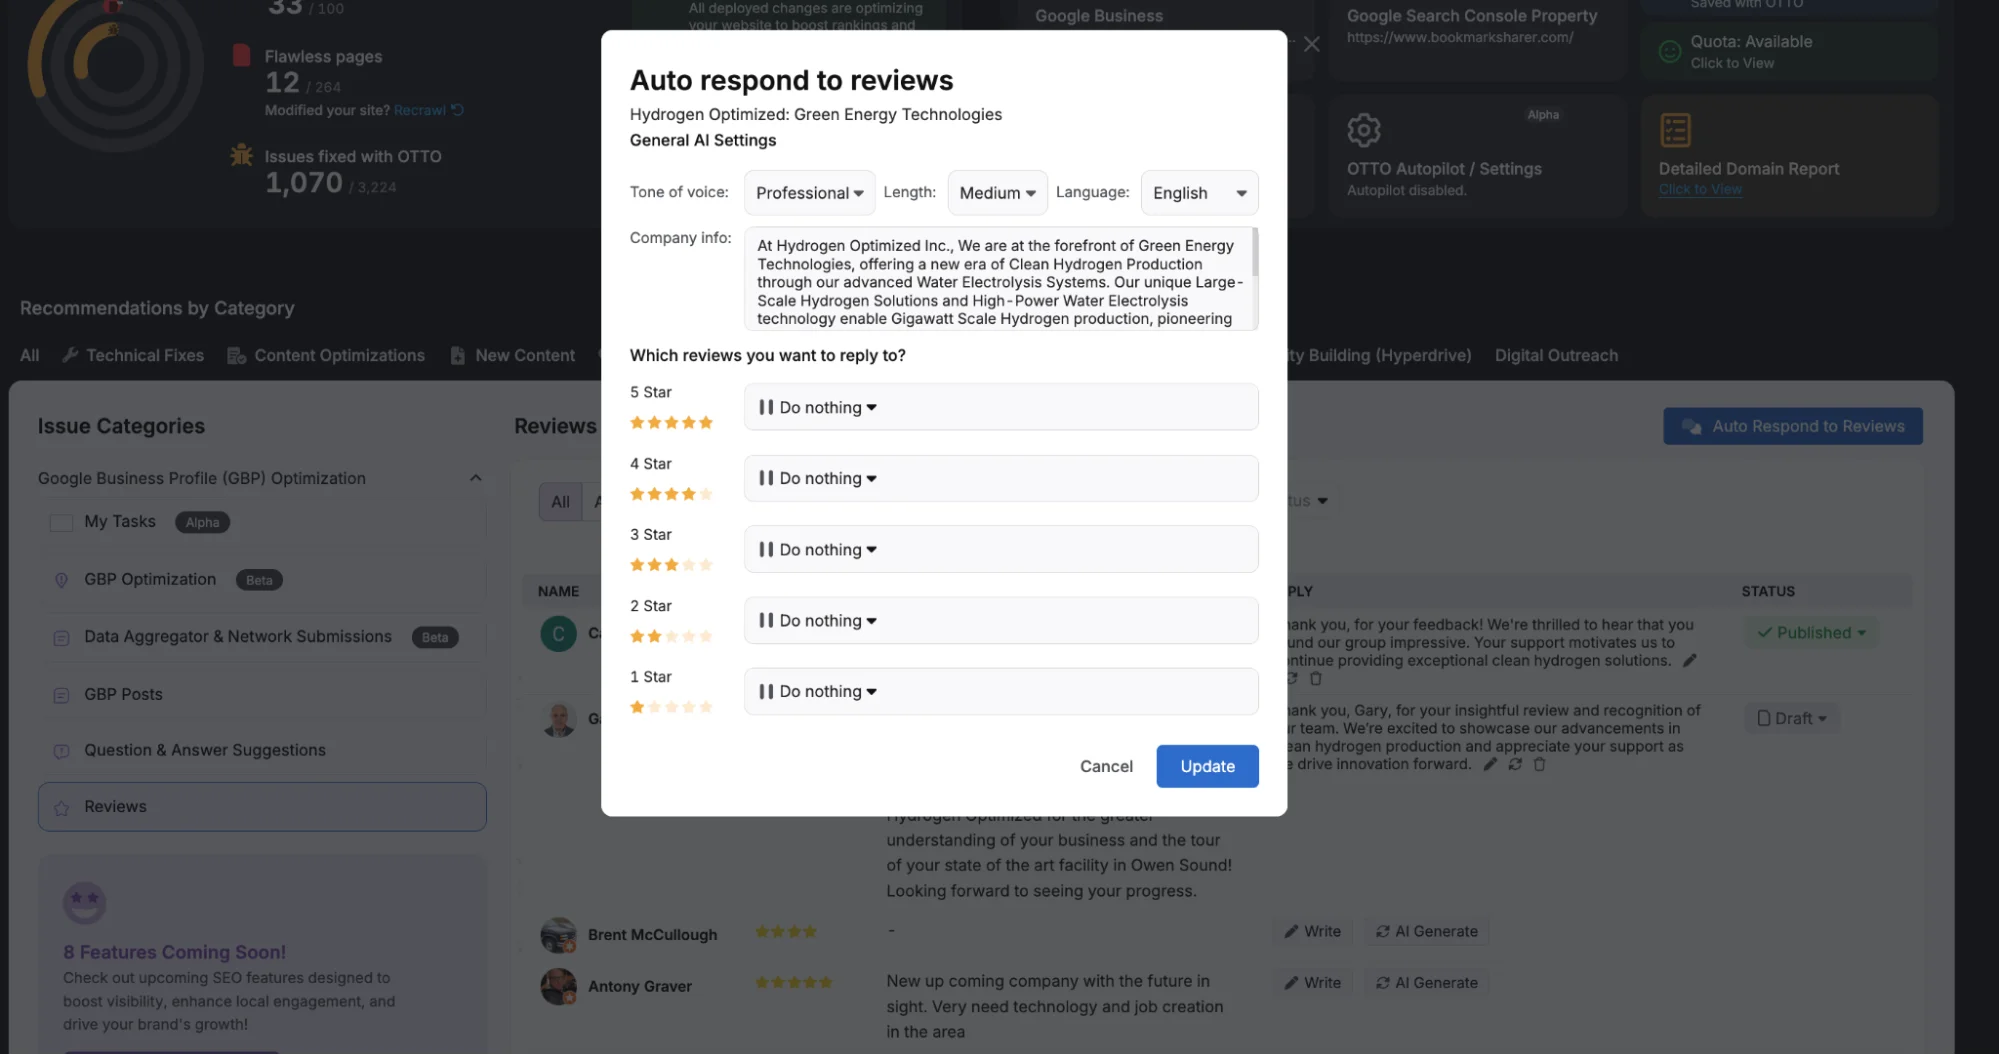
Task: Click the star-eyes emoji in Features Coming Soon
Action: [x=84, y=902]
